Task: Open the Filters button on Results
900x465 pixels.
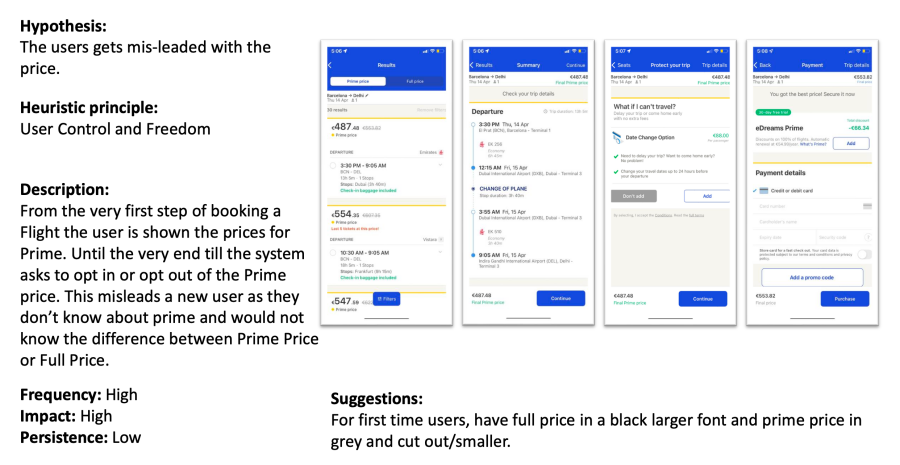Action: [387, 299]
